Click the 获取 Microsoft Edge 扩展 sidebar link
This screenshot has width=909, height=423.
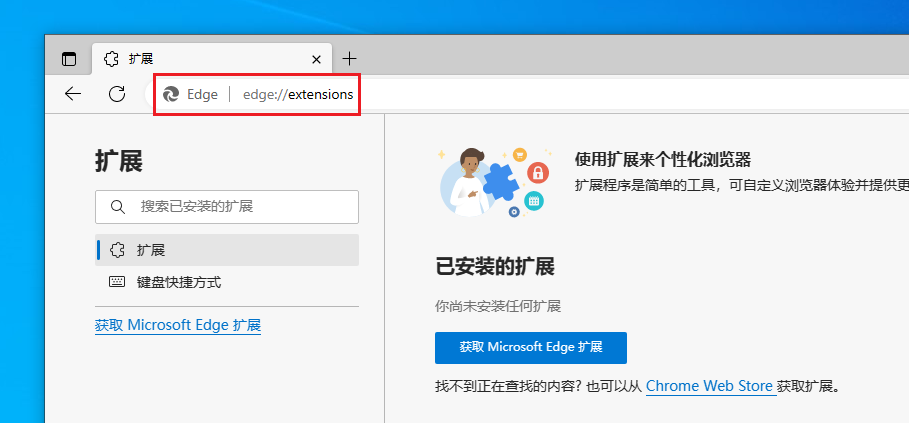point(178,326)
